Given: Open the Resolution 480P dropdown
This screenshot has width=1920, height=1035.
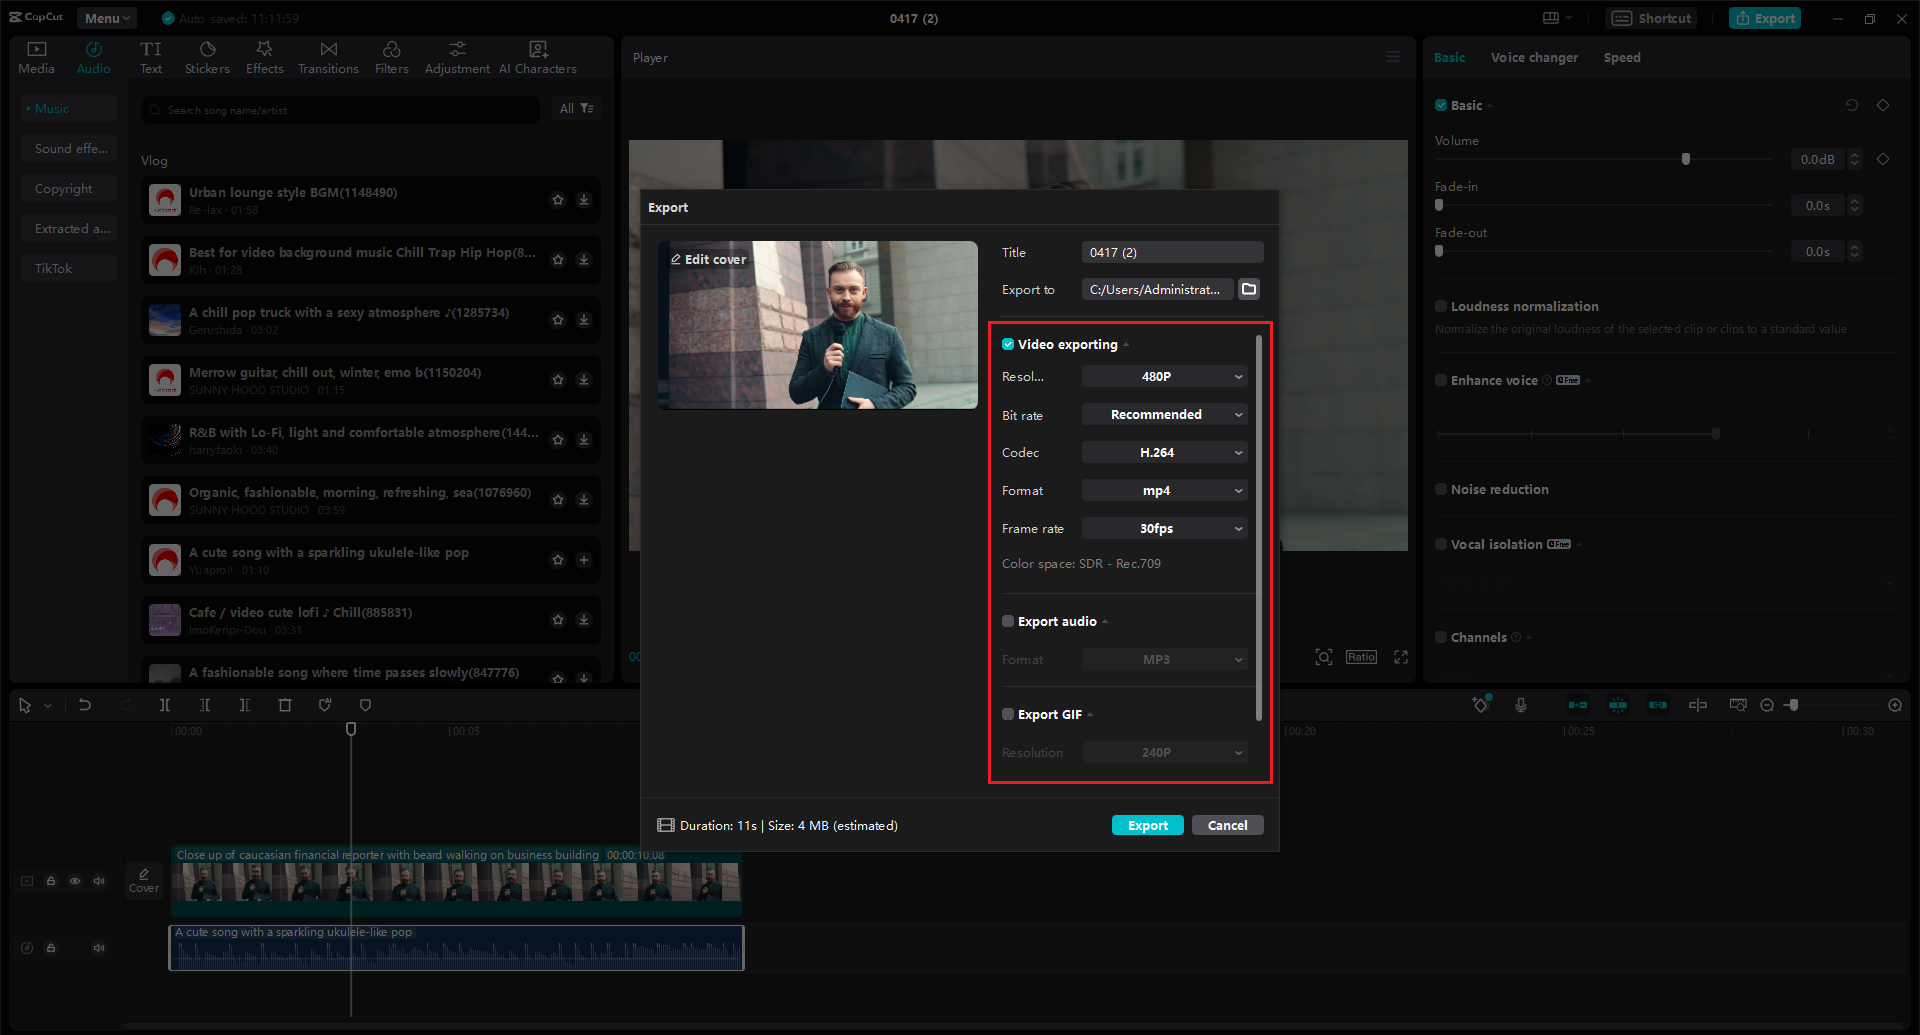Looking at the screenshot, I should tap(1165, 376).
